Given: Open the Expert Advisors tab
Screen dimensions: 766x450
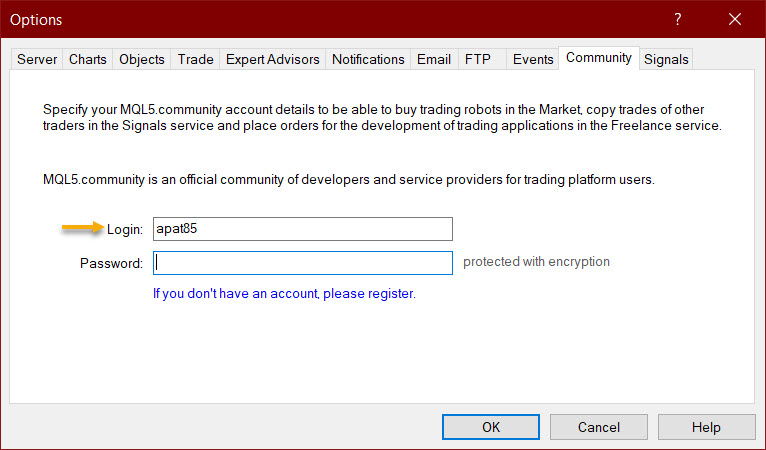Looking at the screenshot, I should click(273, 60).
